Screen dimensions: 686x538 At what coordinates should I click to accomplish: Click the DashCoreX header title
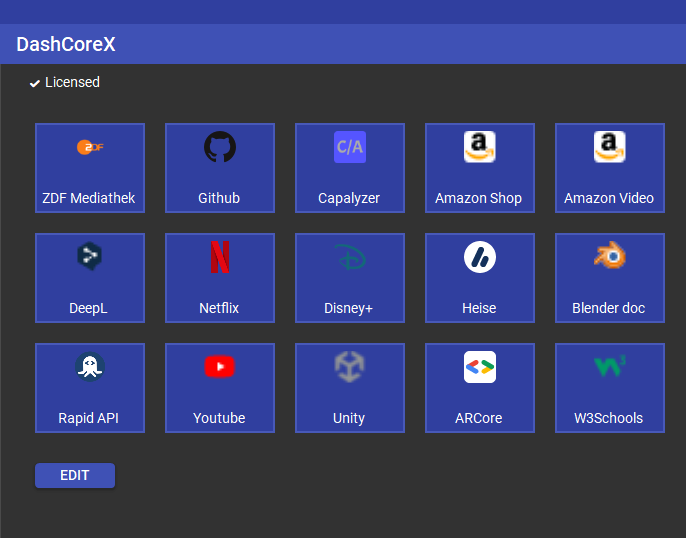[x=66, y=44]
